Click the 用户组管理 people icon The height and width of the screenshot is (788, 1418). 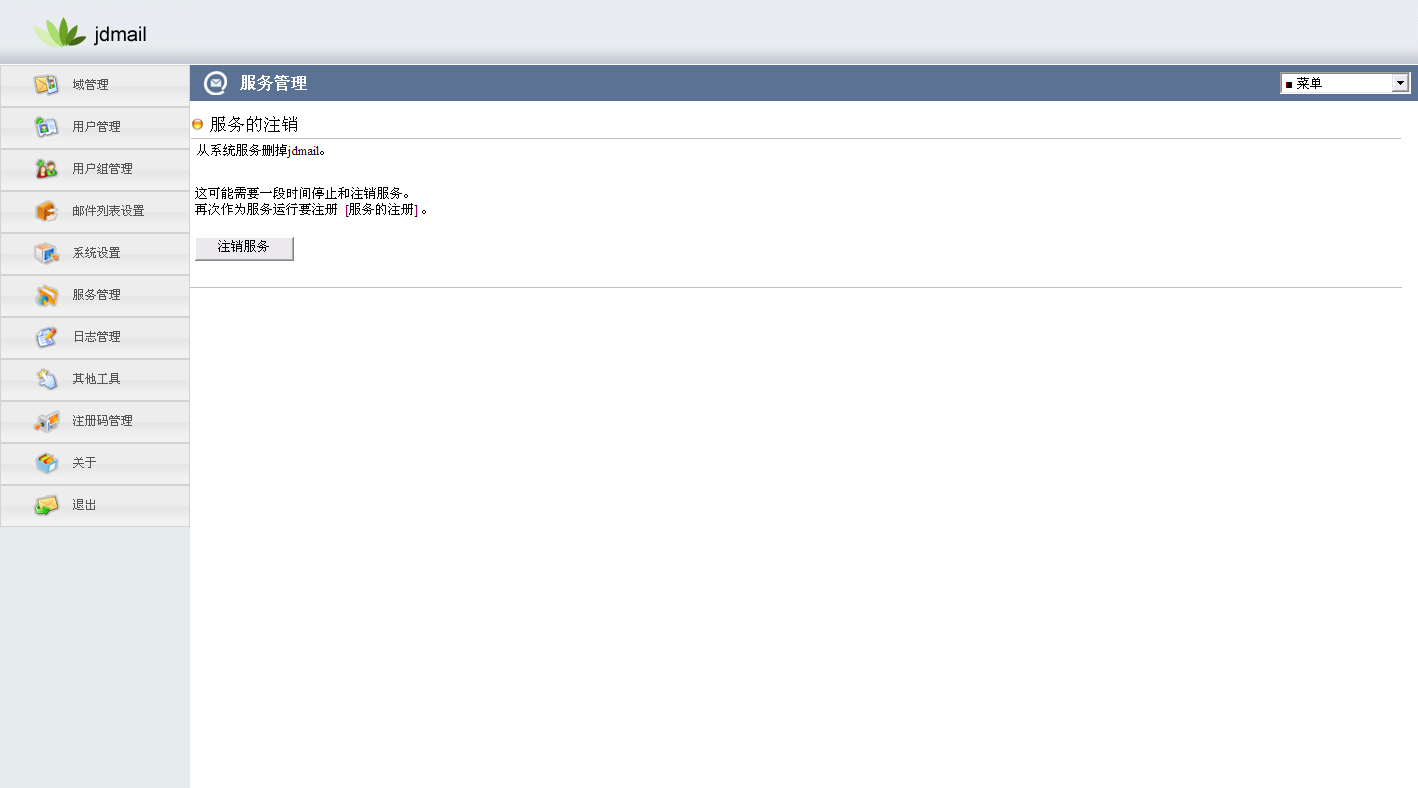pyautogui.click(x=46, y=169)
